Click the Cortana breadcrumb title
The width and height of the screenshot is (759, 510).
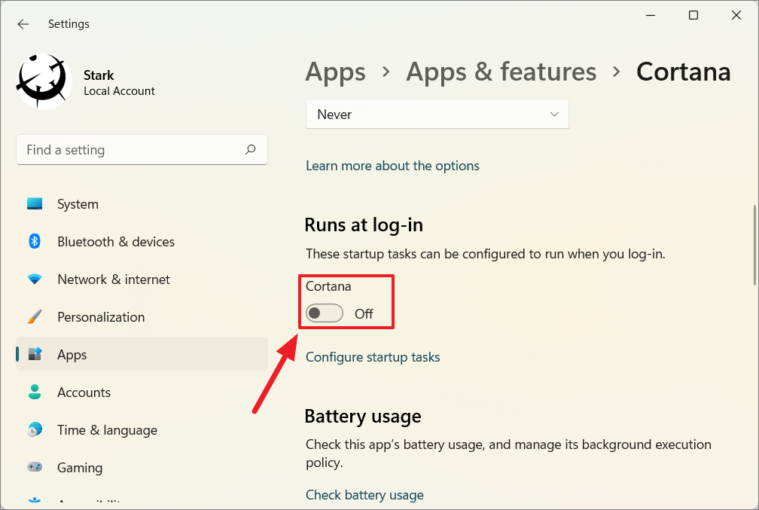click(683, 72)
